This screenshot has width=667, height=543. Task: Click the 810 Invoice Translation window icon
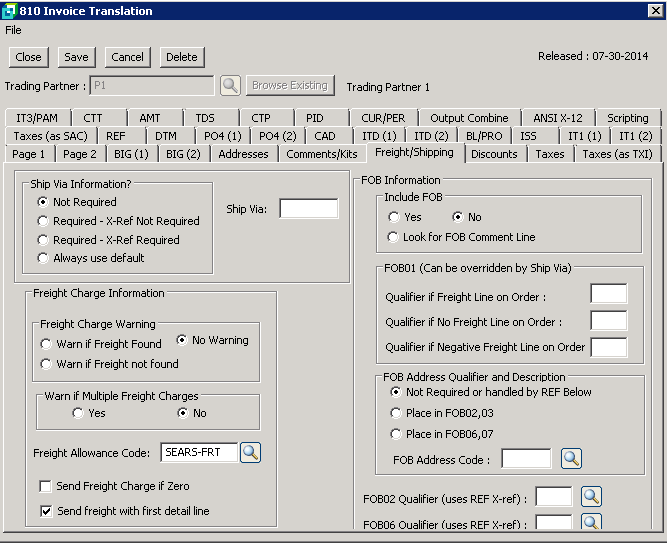(9, 11)
